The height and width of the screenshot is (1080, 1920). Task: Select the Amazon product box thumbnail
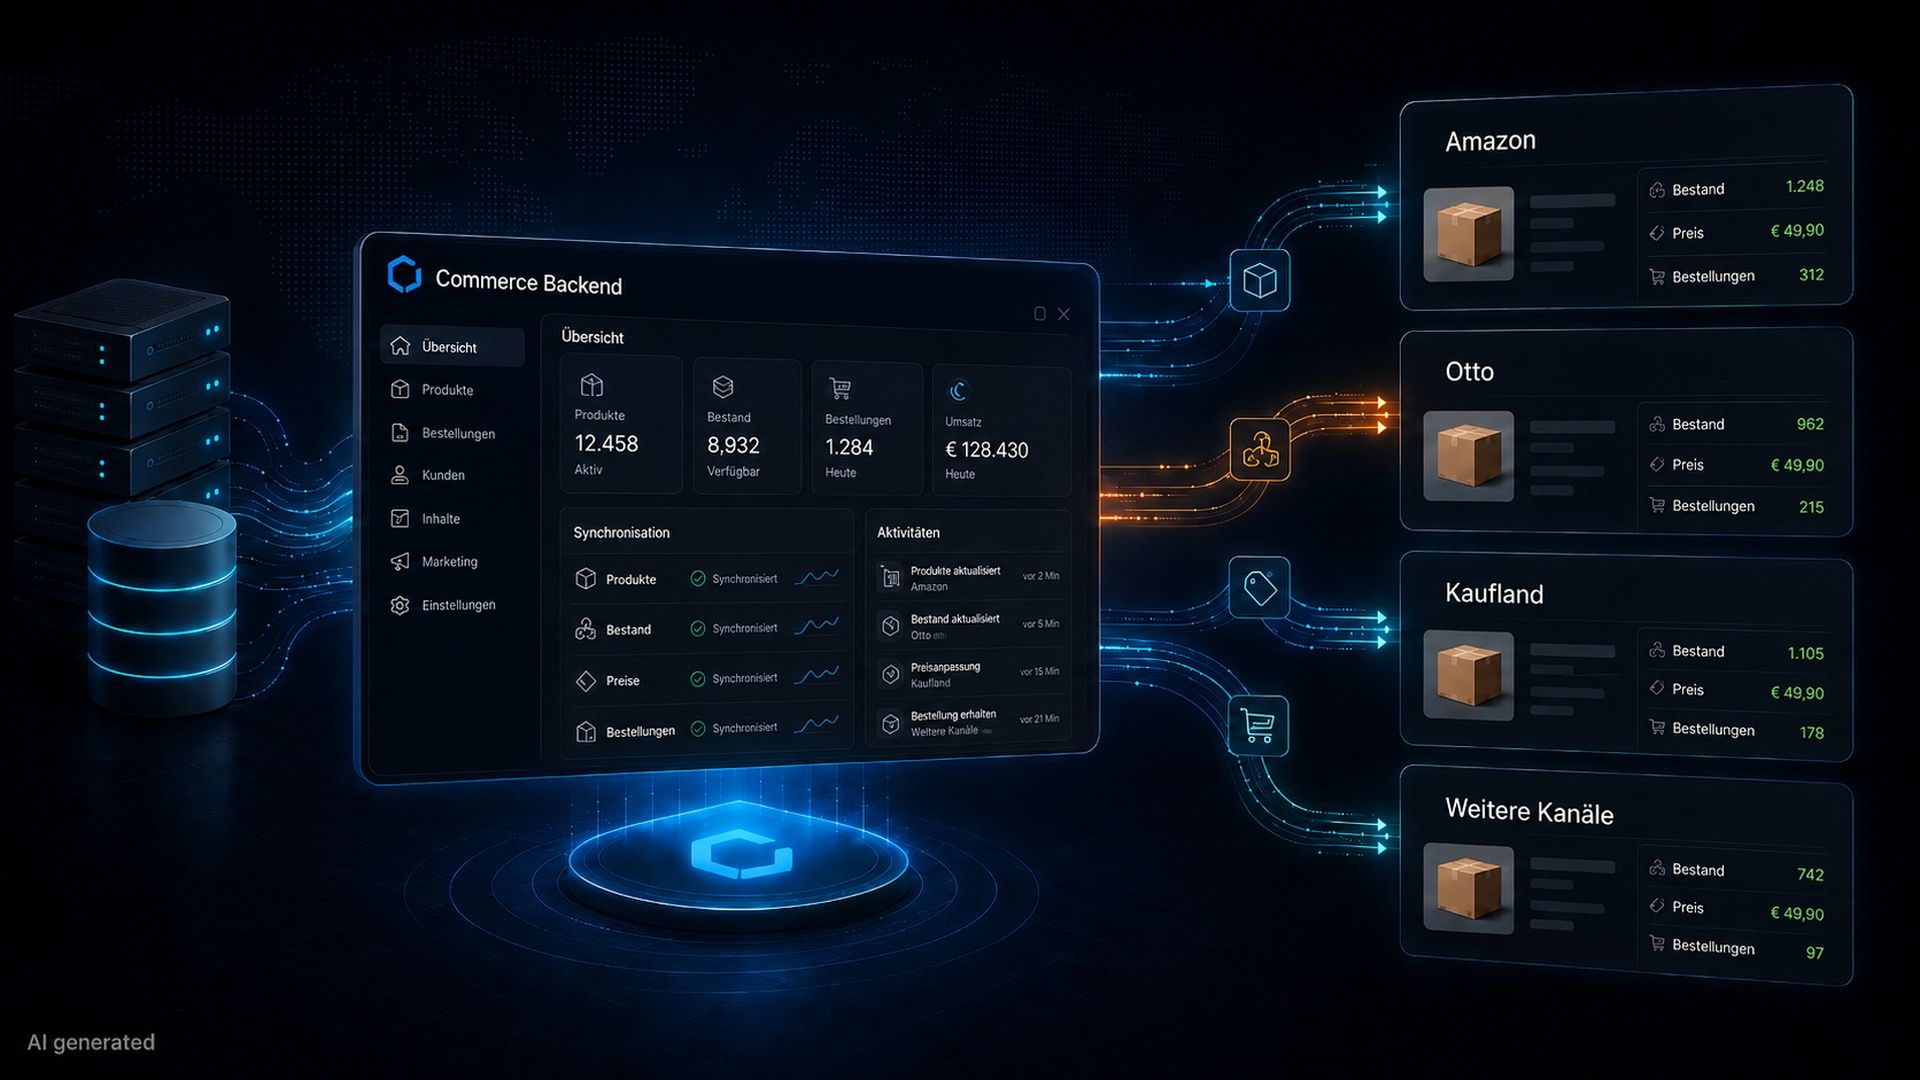(x=1468, y=234)
